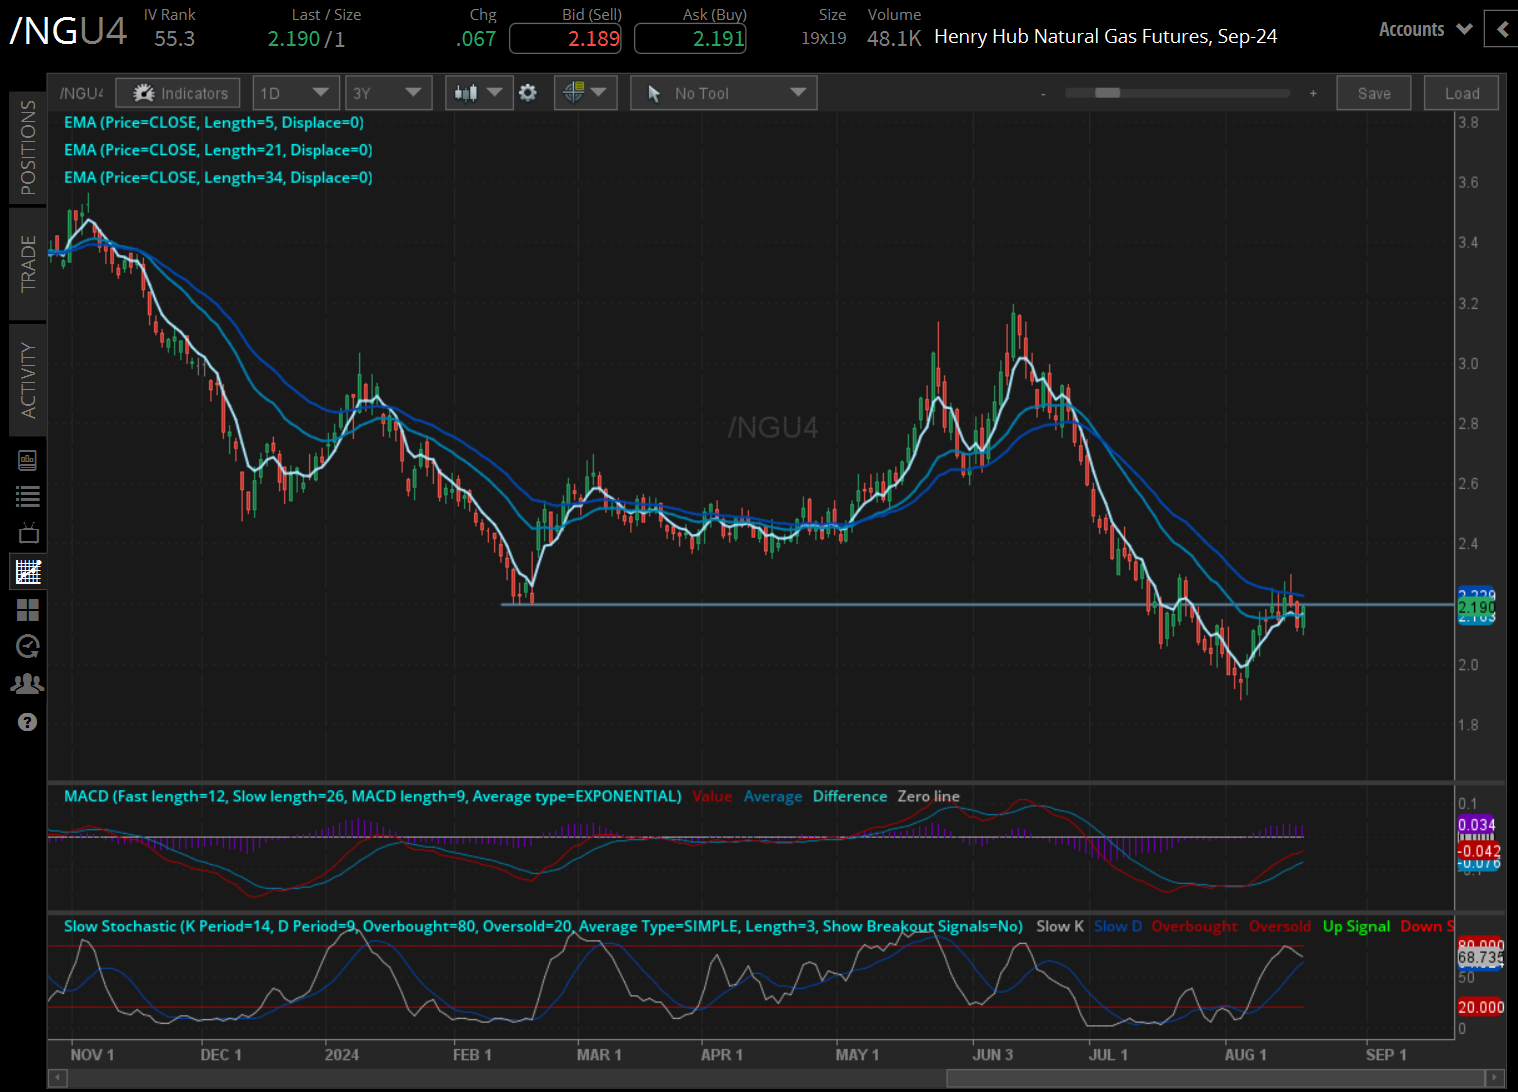Expand the 1D timeframe dropdown
The width and height of the screenshot is (1518, 1092).
(x=296, y=93)
